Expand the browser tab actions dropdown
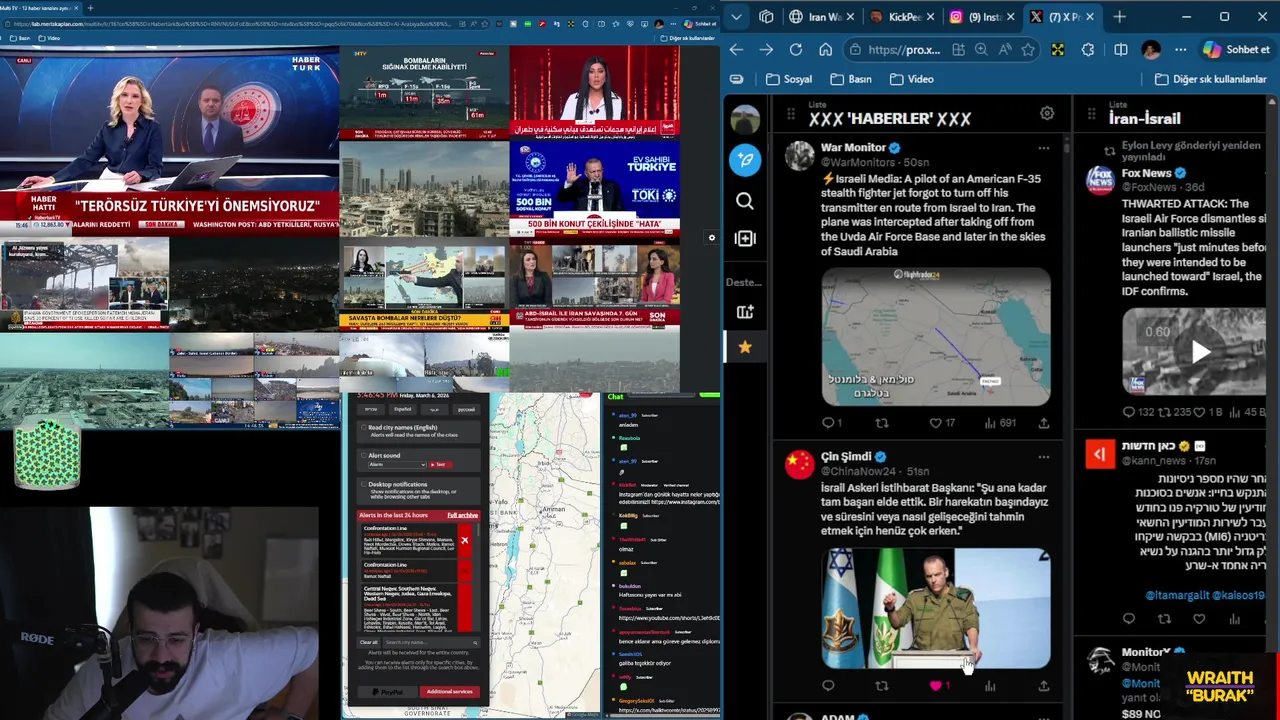This screenshot has width=1280, height=720. coord(737,16)
